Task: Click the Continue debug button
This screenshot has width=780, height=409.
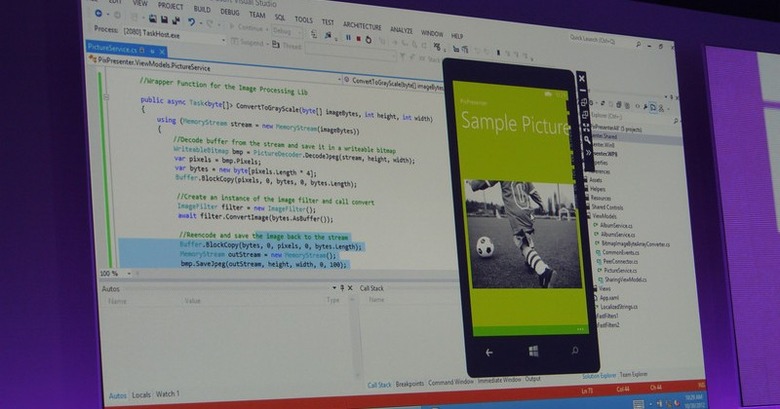Action: coord(246,27)
